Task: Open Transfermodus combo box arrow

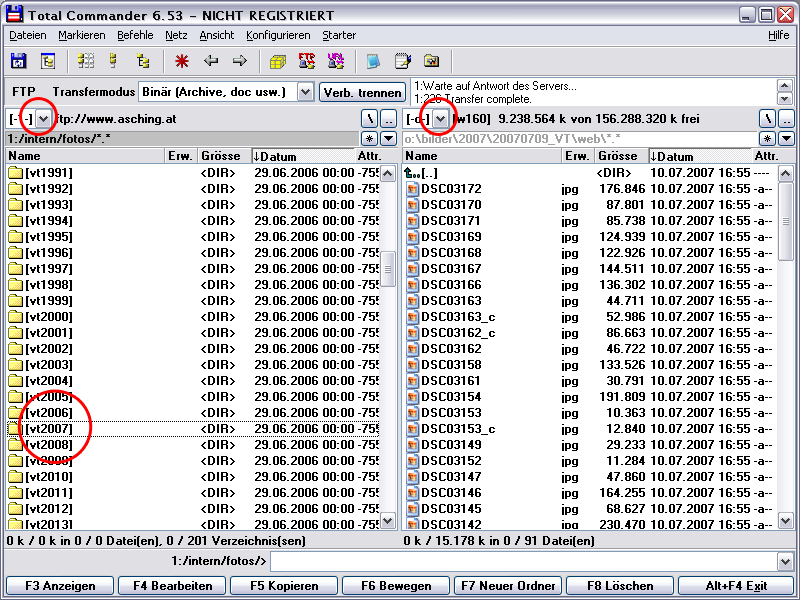Action: click(305, 92)
